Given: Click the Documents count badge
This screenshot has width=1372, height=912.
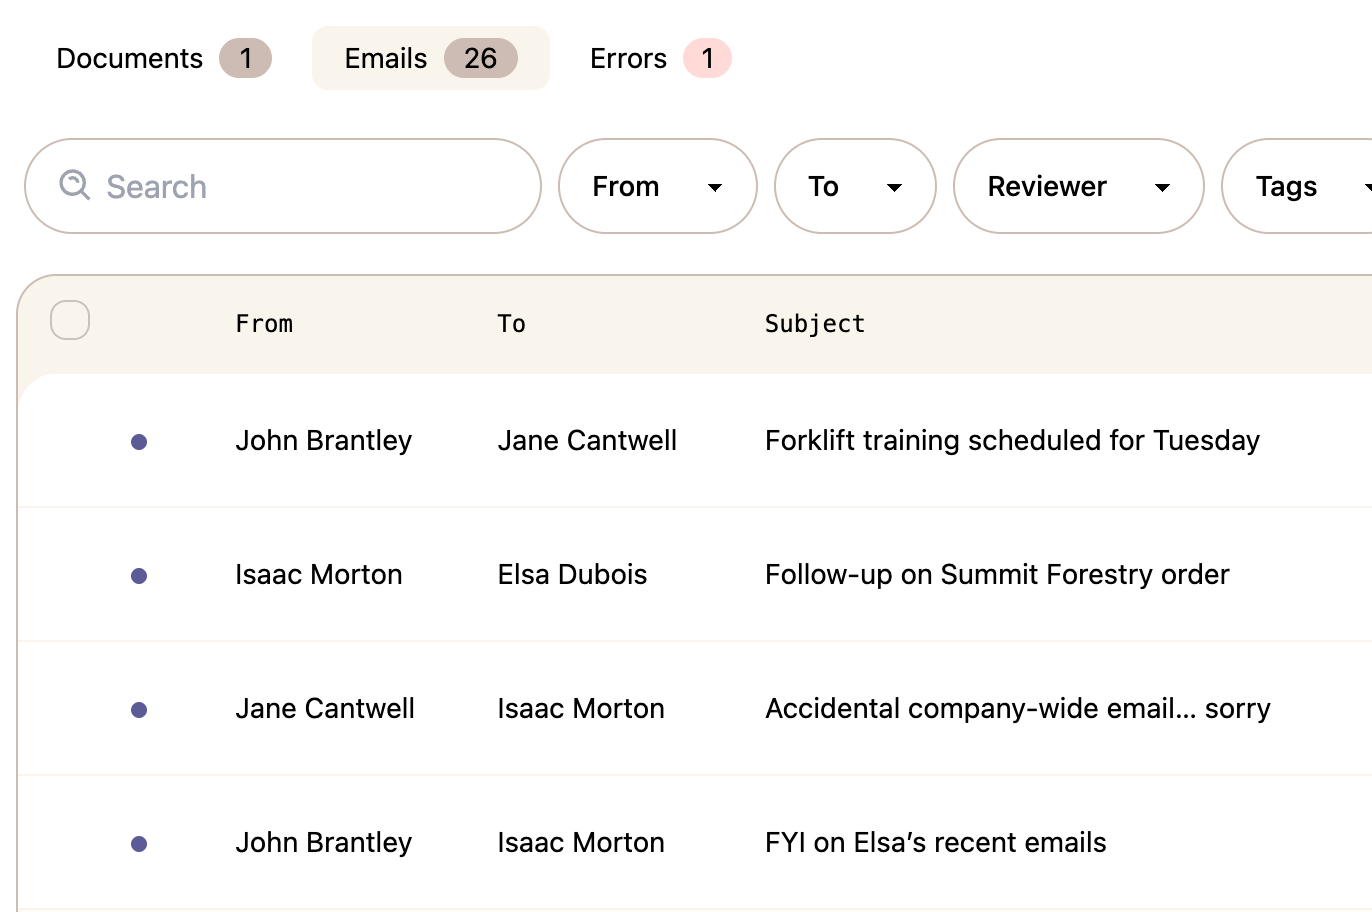Looking at the screenshot, I should 245,58.
